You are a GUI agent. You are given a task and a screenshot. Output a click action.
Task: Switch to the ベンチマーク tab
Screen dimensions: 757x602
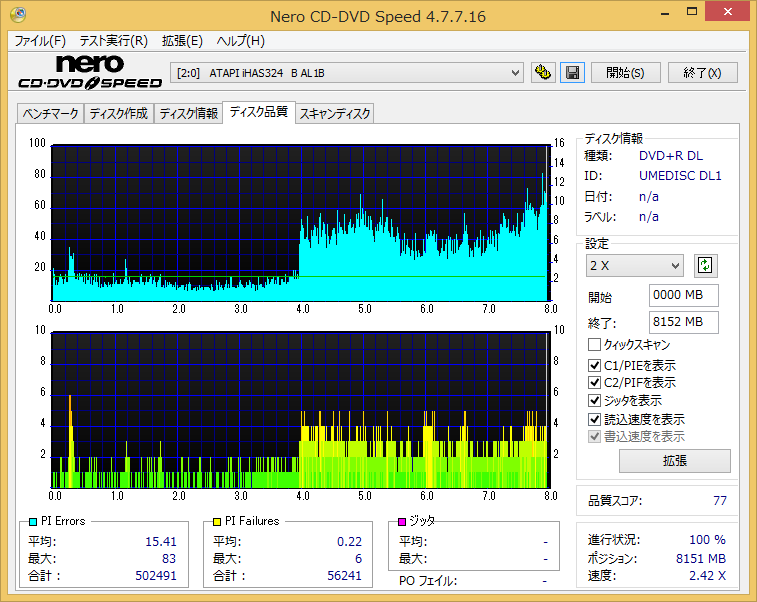click(50, 114)
